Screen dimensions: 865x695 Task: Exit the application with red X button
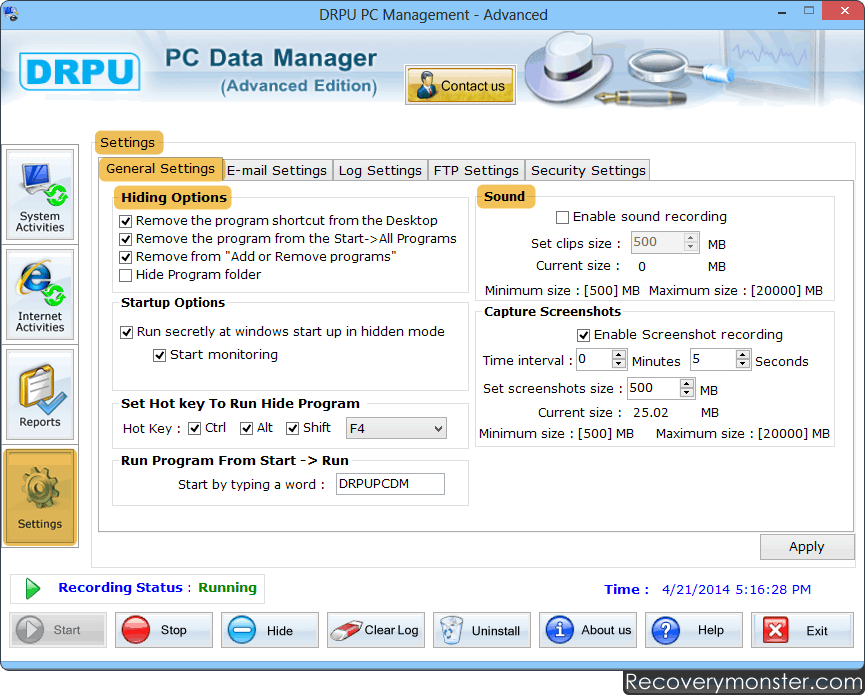[802, 630]
